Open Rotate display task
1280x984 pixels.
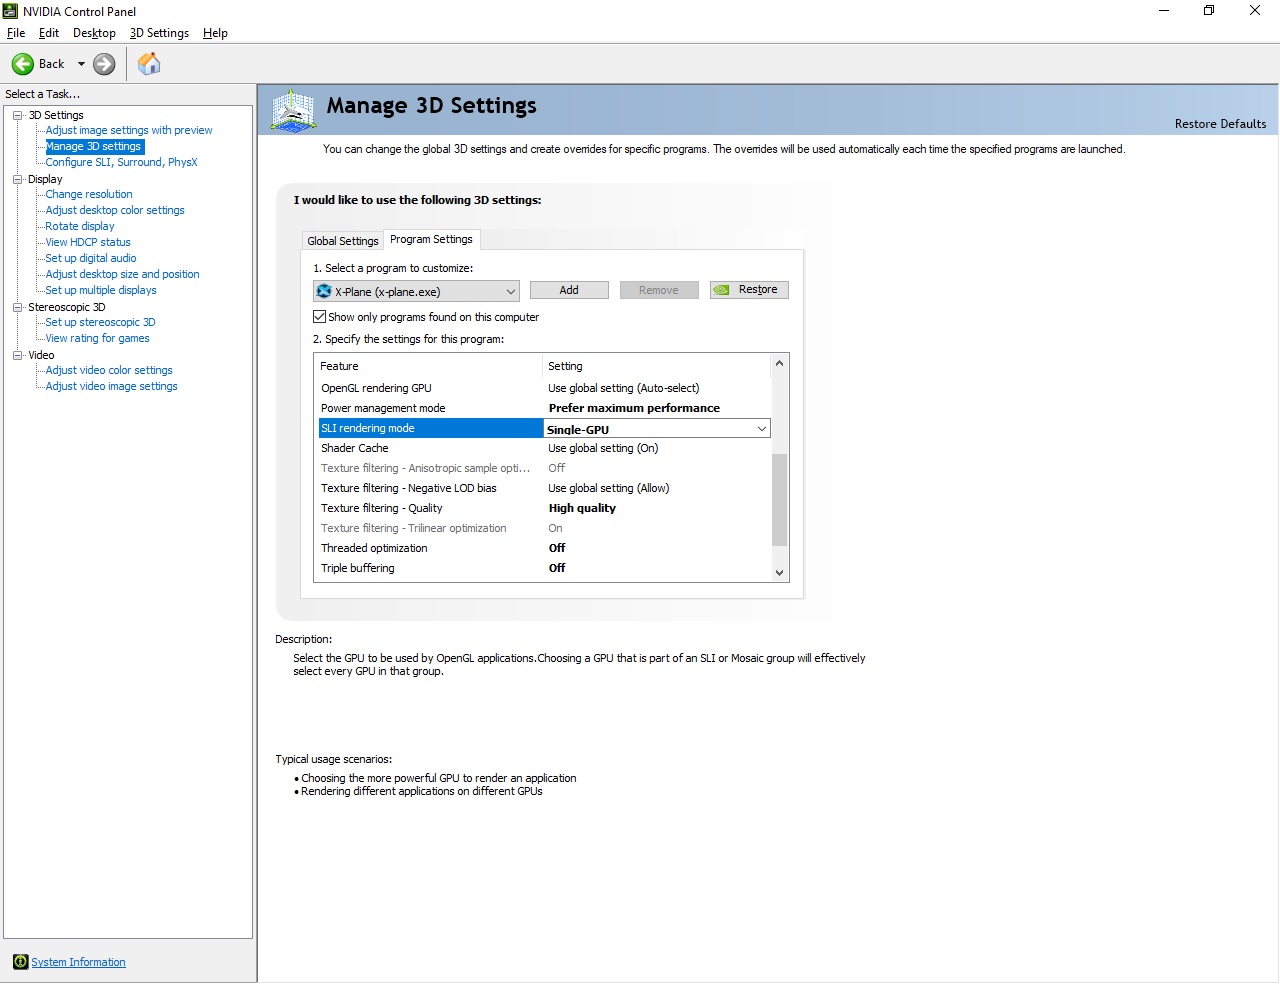tap(80, 226)
